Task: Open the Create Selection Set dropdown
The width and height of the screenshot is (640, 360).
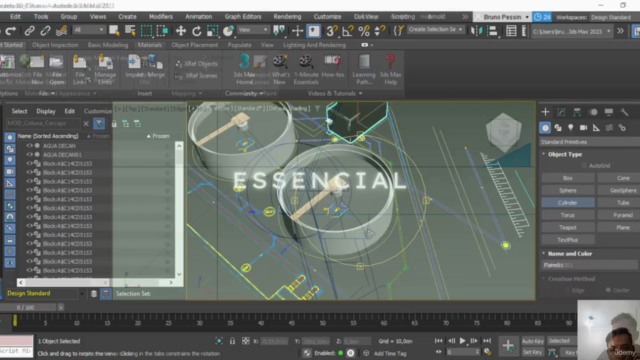Action: click(435, 29)
